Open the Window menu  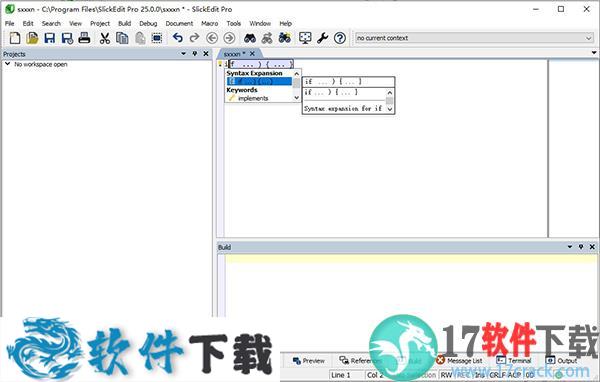[260, 23]
